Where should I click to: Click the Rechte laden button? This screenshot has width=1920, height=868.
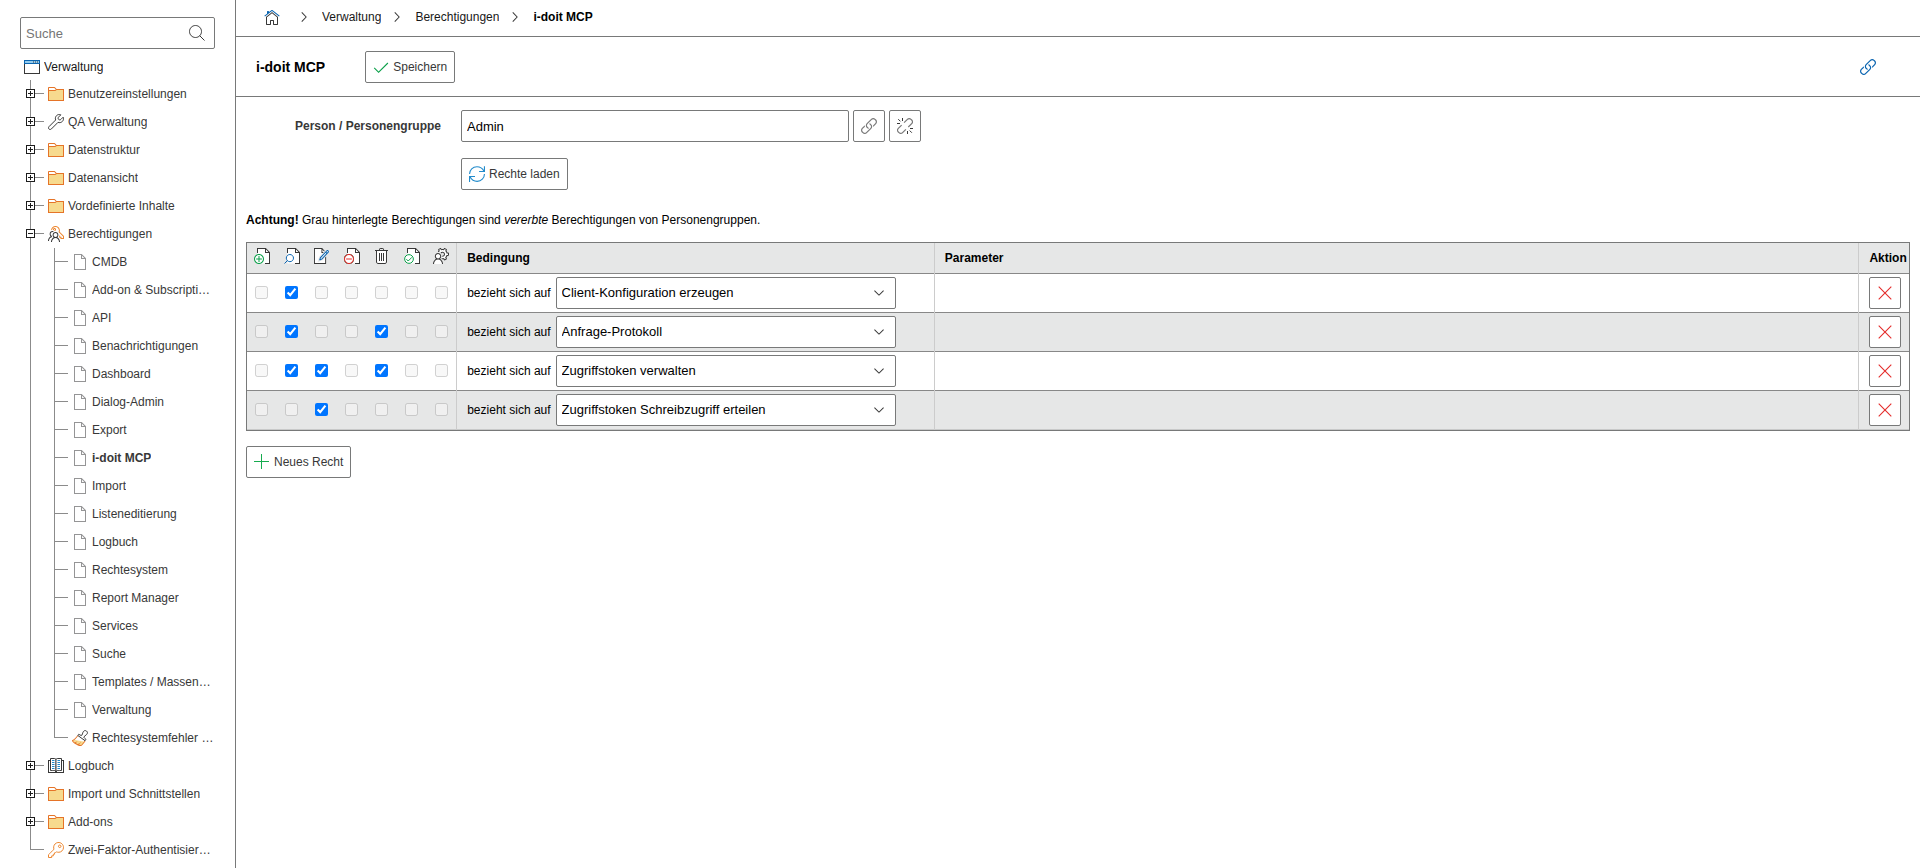(x=514, y=174)
